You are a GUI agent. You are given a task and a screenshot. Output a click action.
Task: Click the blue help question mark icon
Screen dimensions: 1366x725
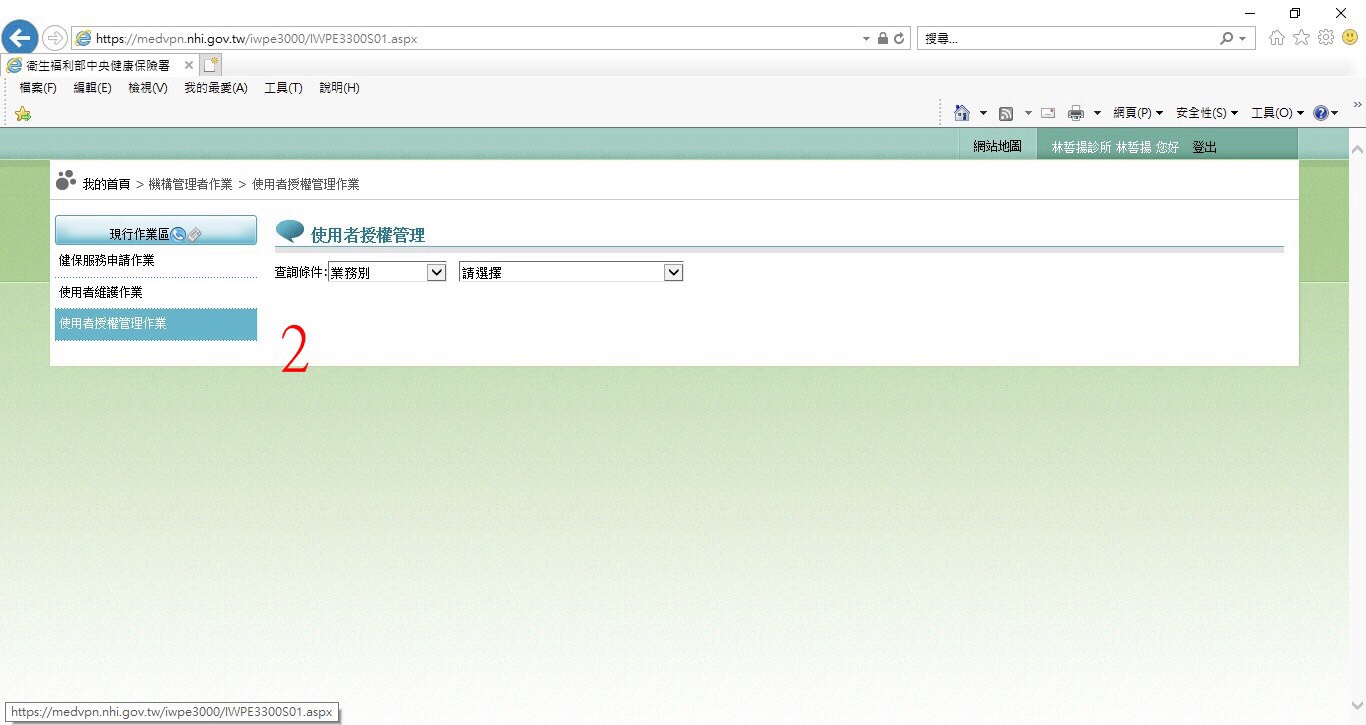(x=1320, y=113)
